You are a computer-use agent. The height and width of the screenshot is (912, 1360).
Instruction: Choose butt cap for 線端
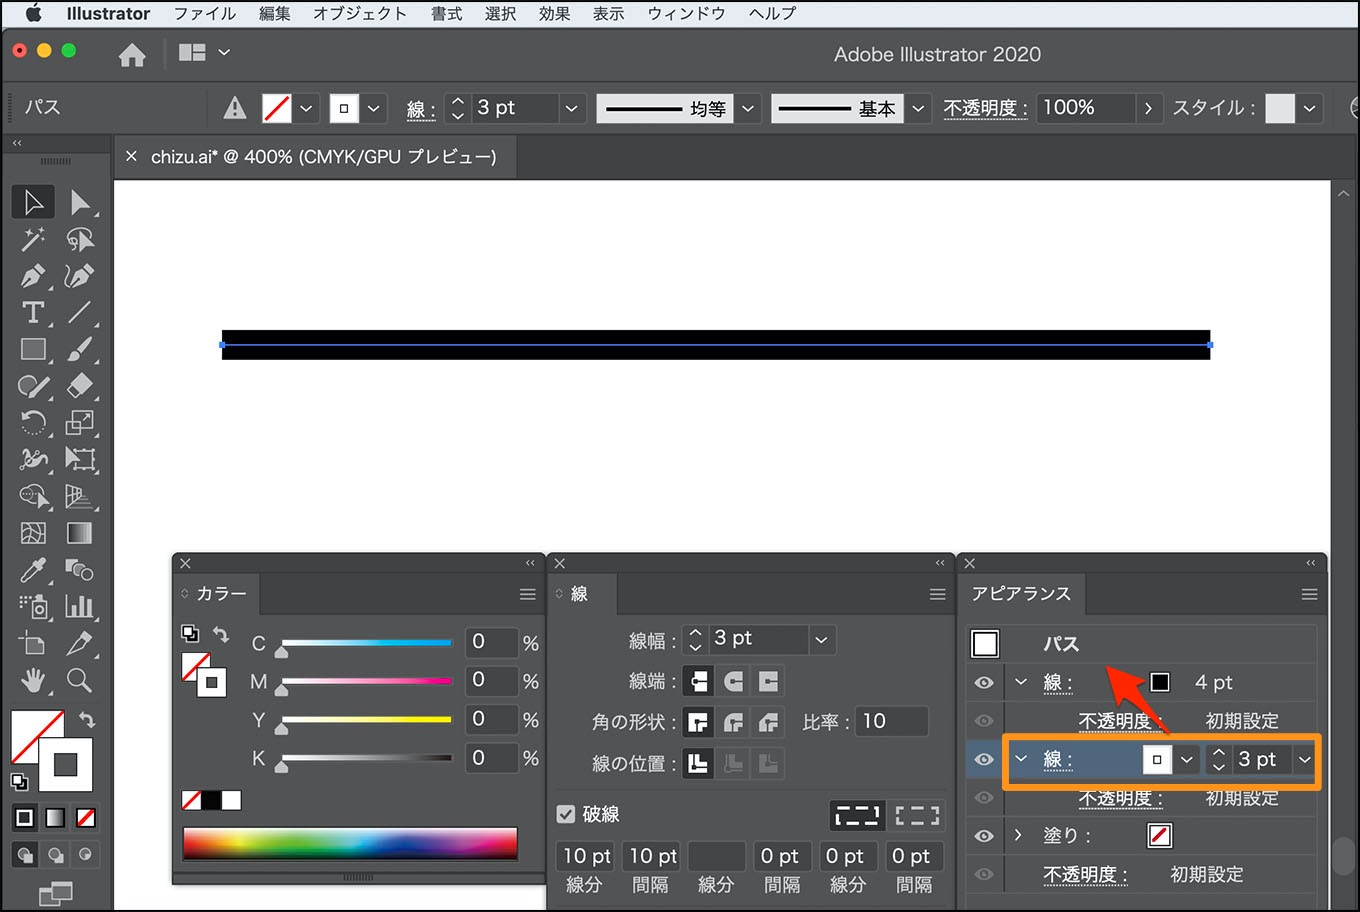699,682
